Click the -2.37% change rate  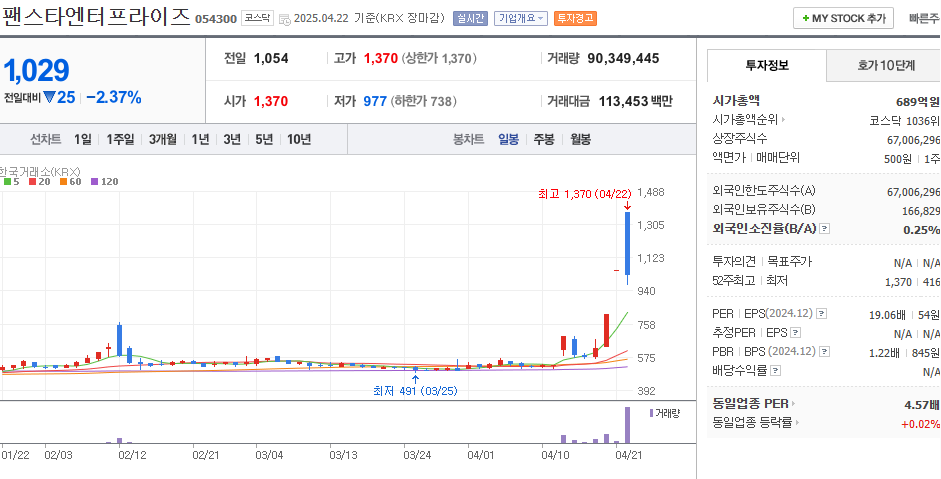coord(113,97)
